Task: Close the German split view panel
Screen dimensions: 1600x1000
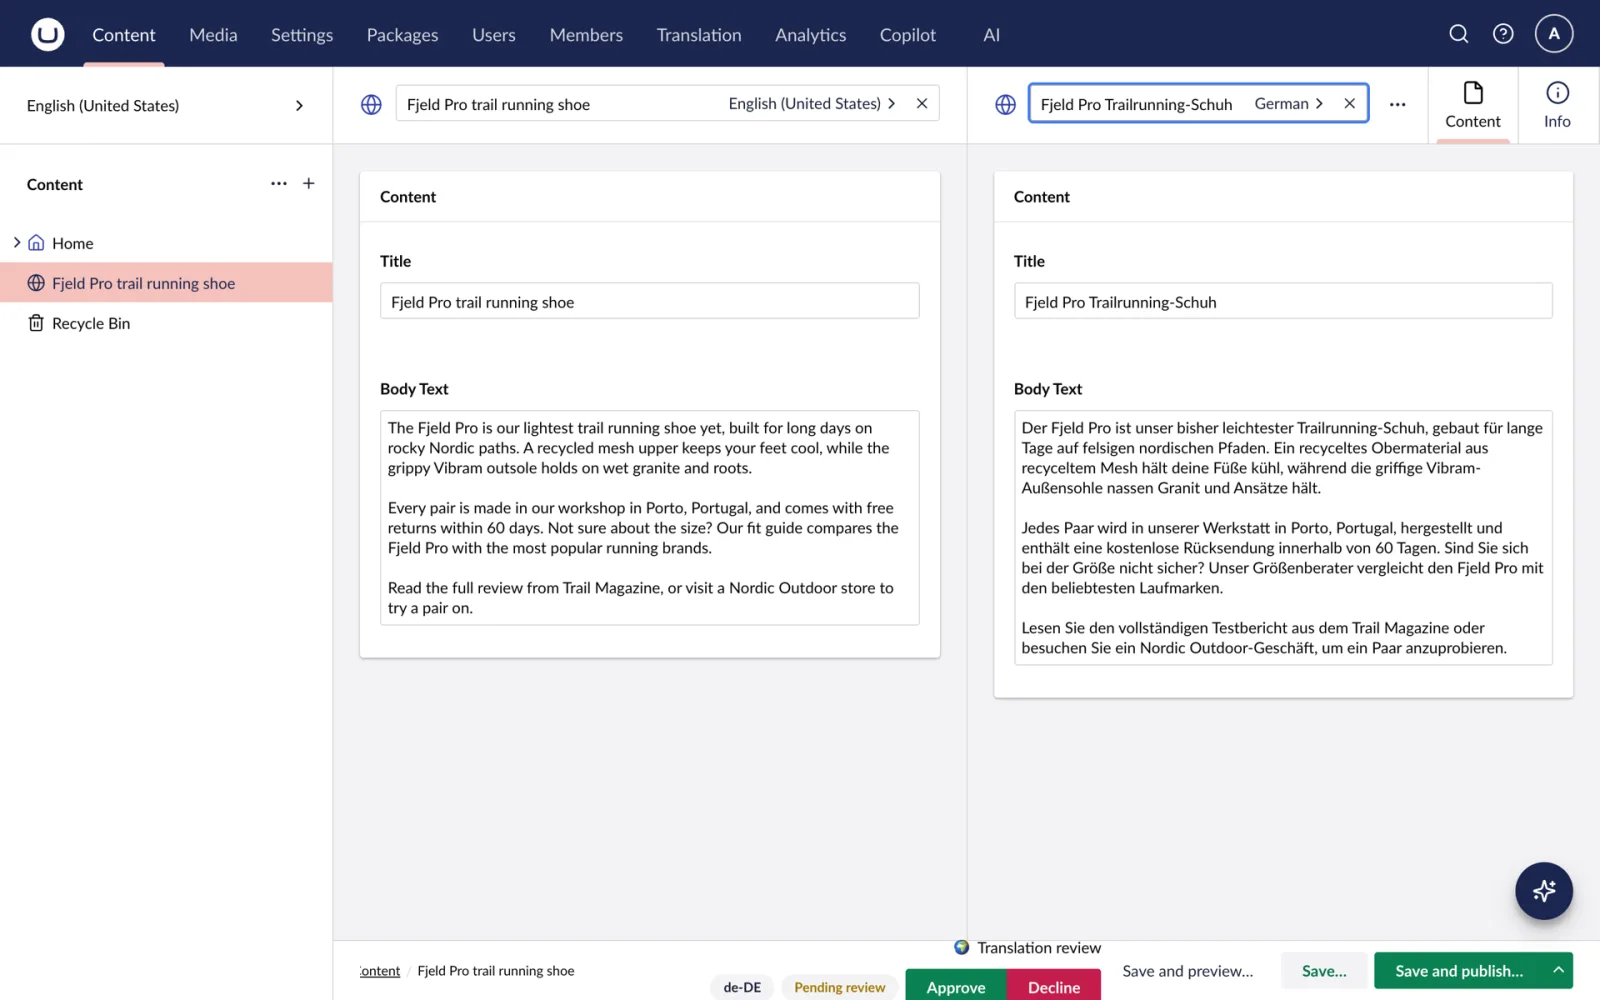Action: pos(1349,103)
